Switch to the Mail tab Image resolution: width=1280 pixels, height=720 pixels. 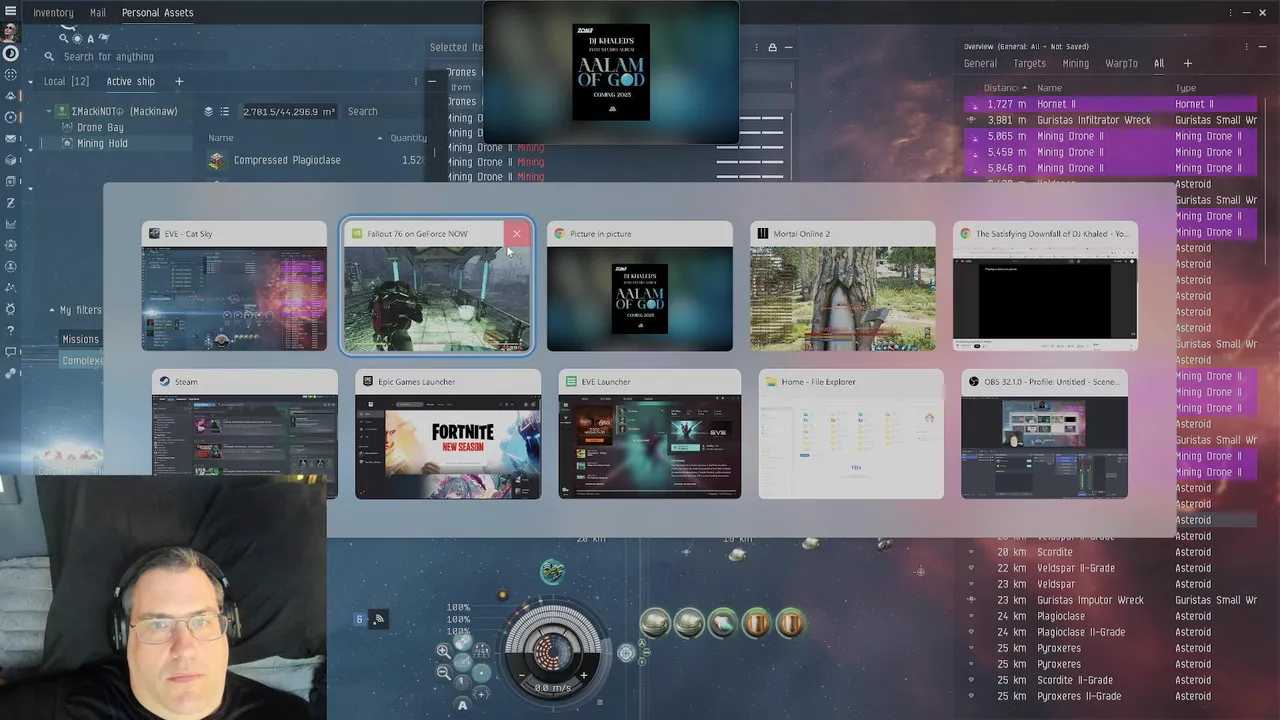point(98,13)
